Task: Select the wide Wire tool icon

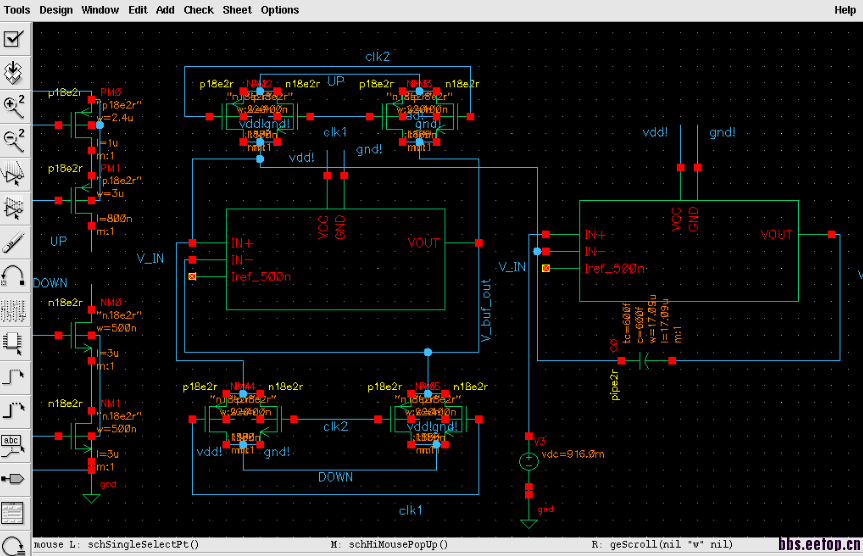Action: [14, 411]
